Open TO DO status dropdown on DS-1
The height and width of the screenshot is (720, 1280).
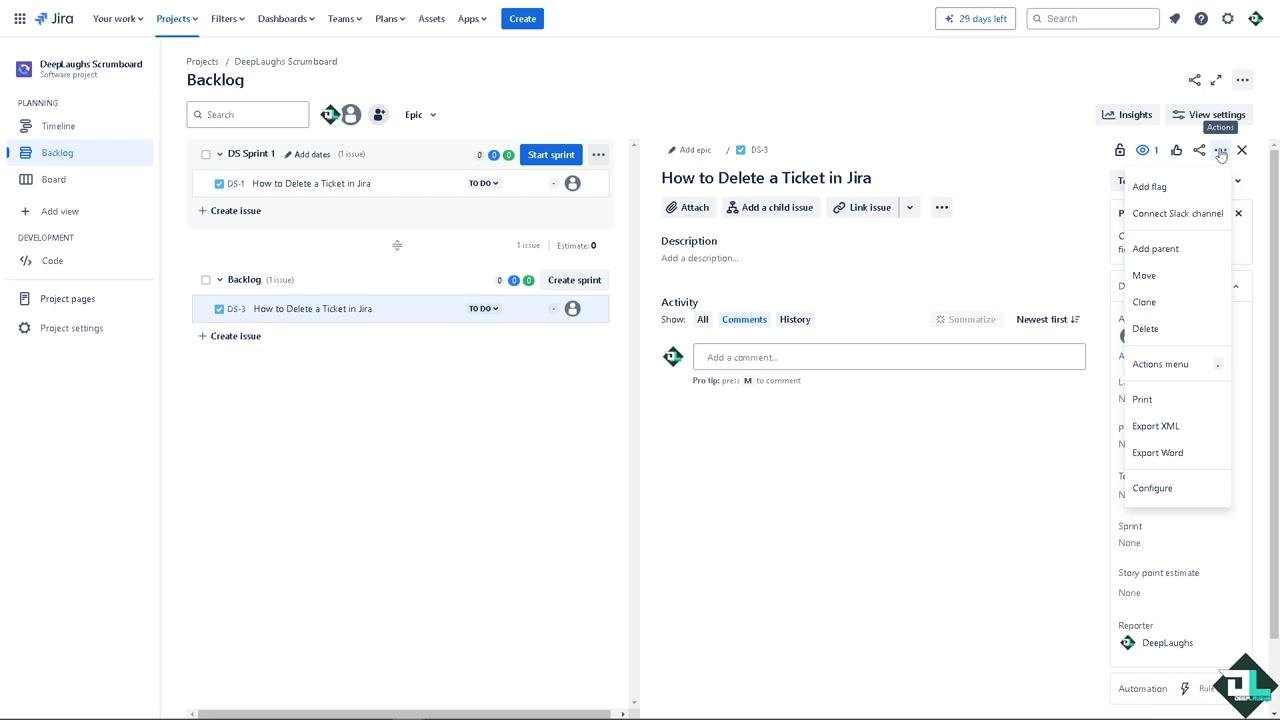[484, 183]
